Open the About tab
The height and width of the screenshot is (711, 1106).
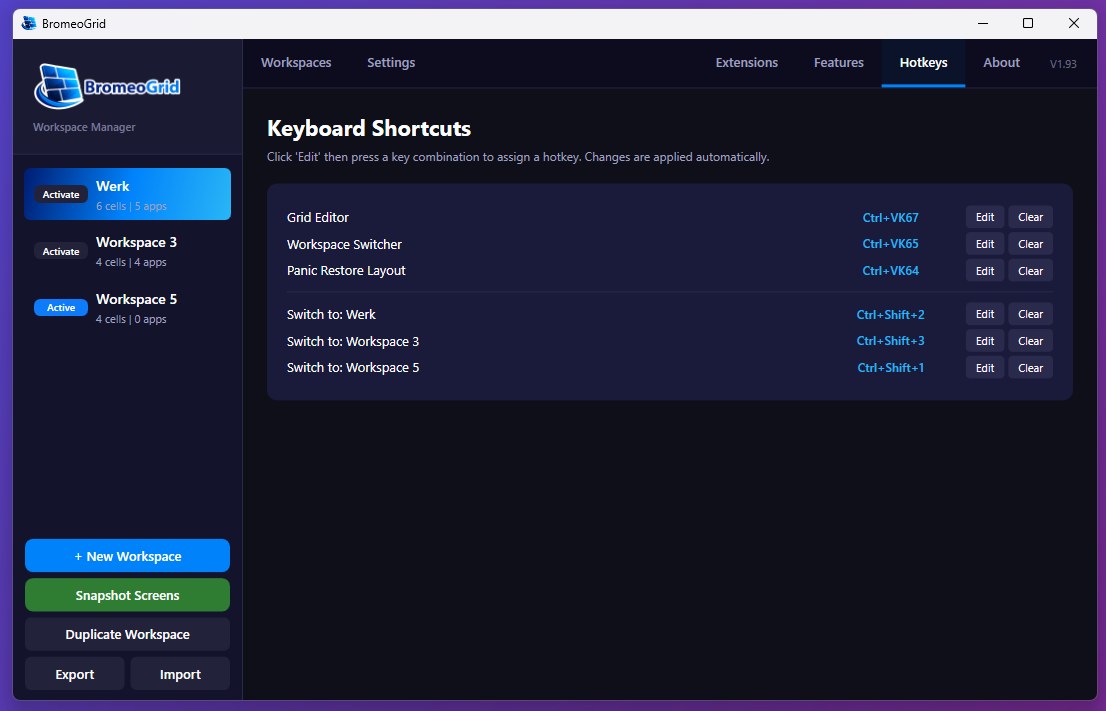tap(1001, 62)
